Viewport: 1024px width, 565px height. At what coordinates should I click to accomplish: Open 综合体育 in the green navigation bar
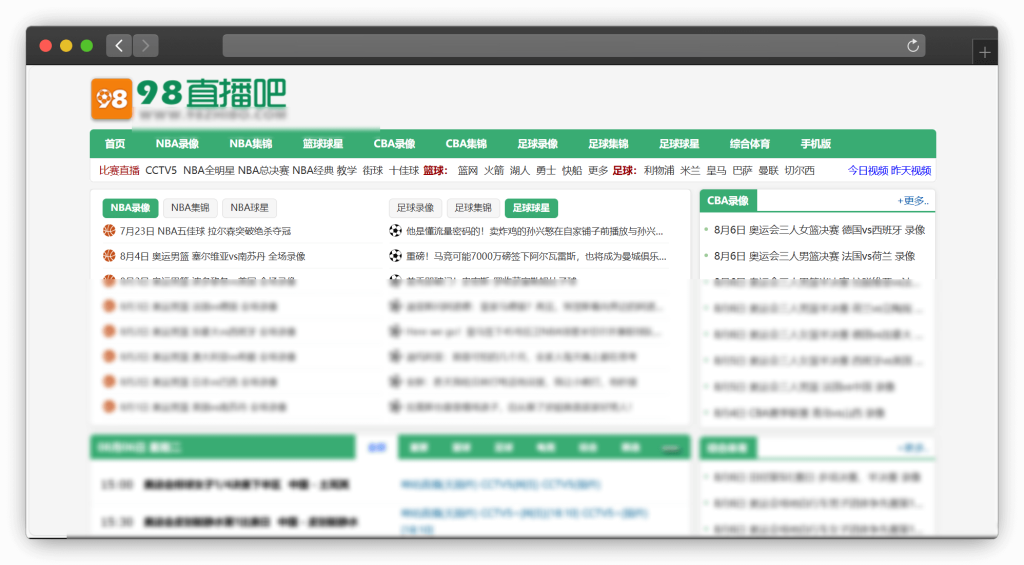[750, 144]
